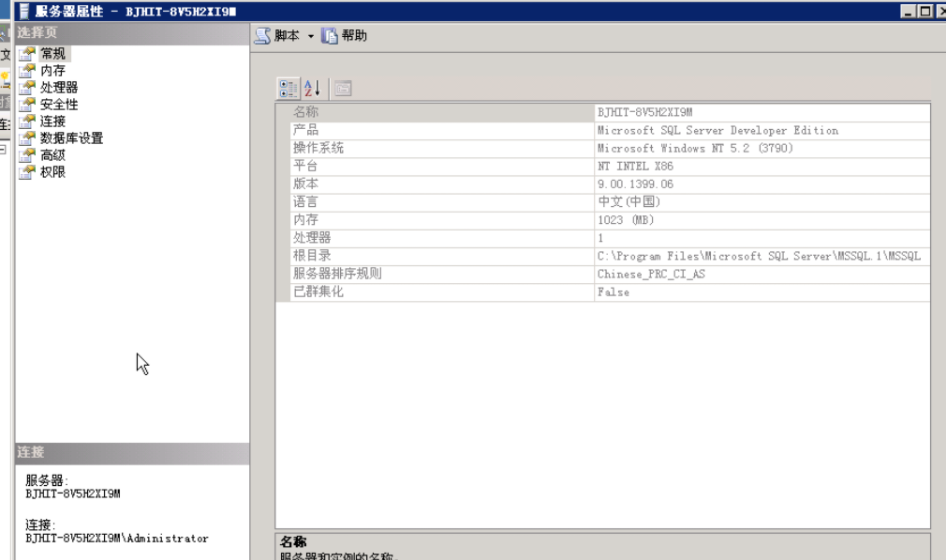946x560 pixels.
Task: Click the 脚本 button label
Action: [x=287, y=36]
